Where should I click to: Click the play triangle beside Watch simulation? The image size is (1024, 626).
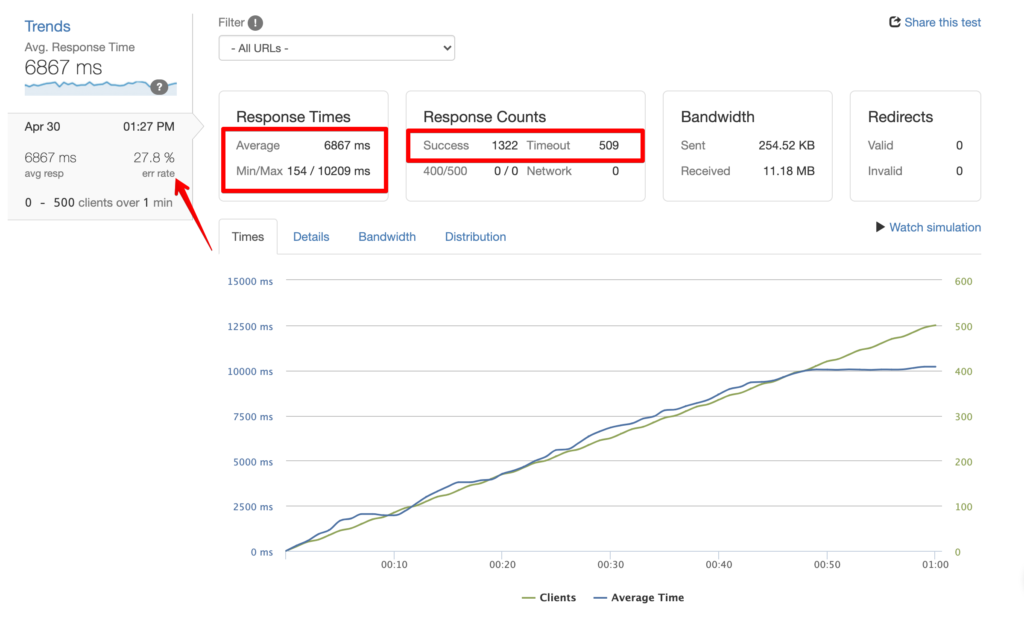879,227
